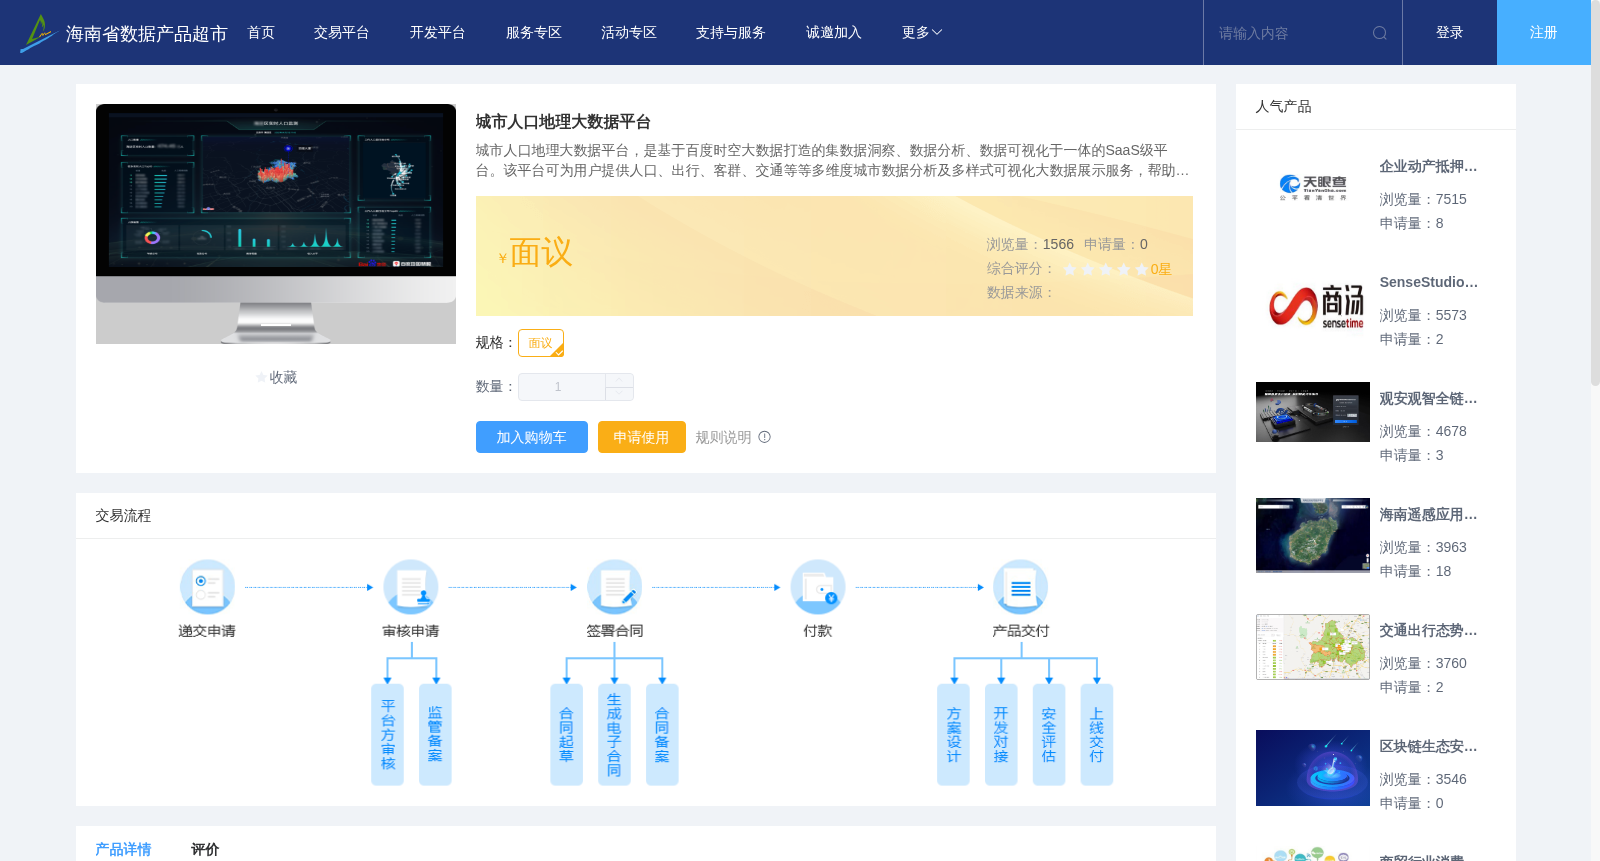
Task: Expand the 更多 navigation dropdown
Action: (922, 33)
